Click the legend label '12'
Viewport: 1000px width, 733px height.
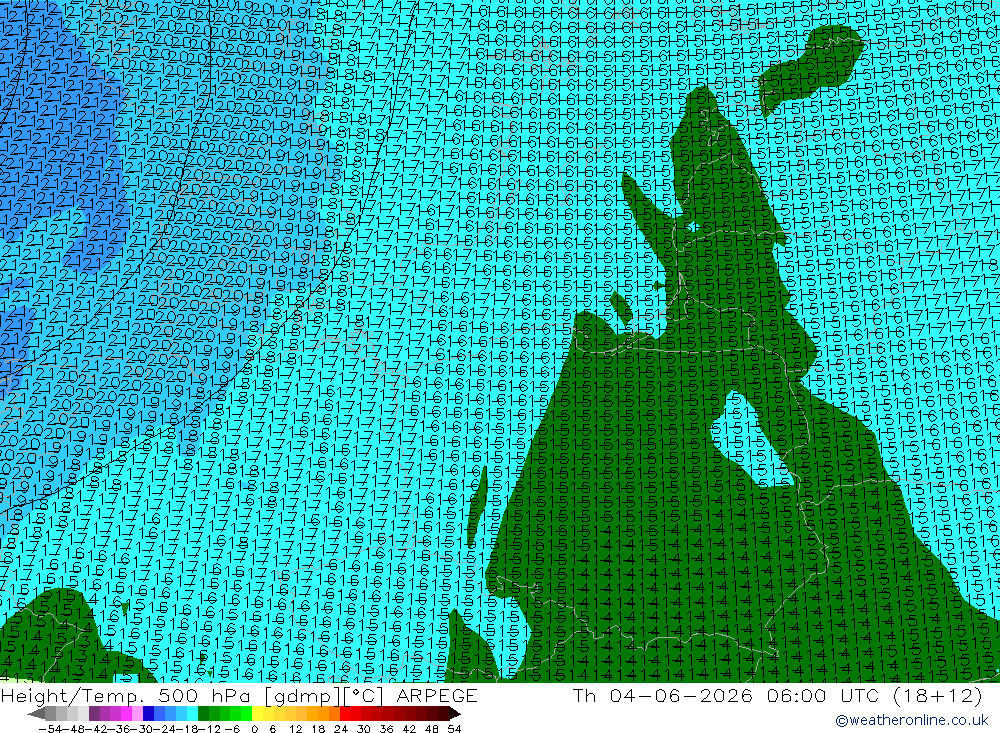click(x=295, y=729)
